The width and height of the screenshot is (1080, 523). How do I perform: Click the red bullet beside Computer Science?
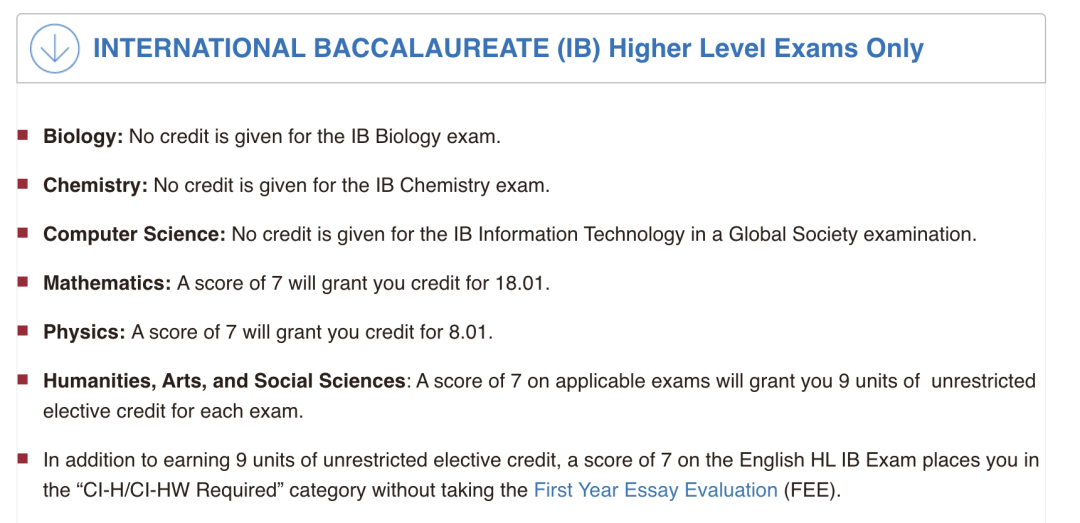tap(23, 233)
